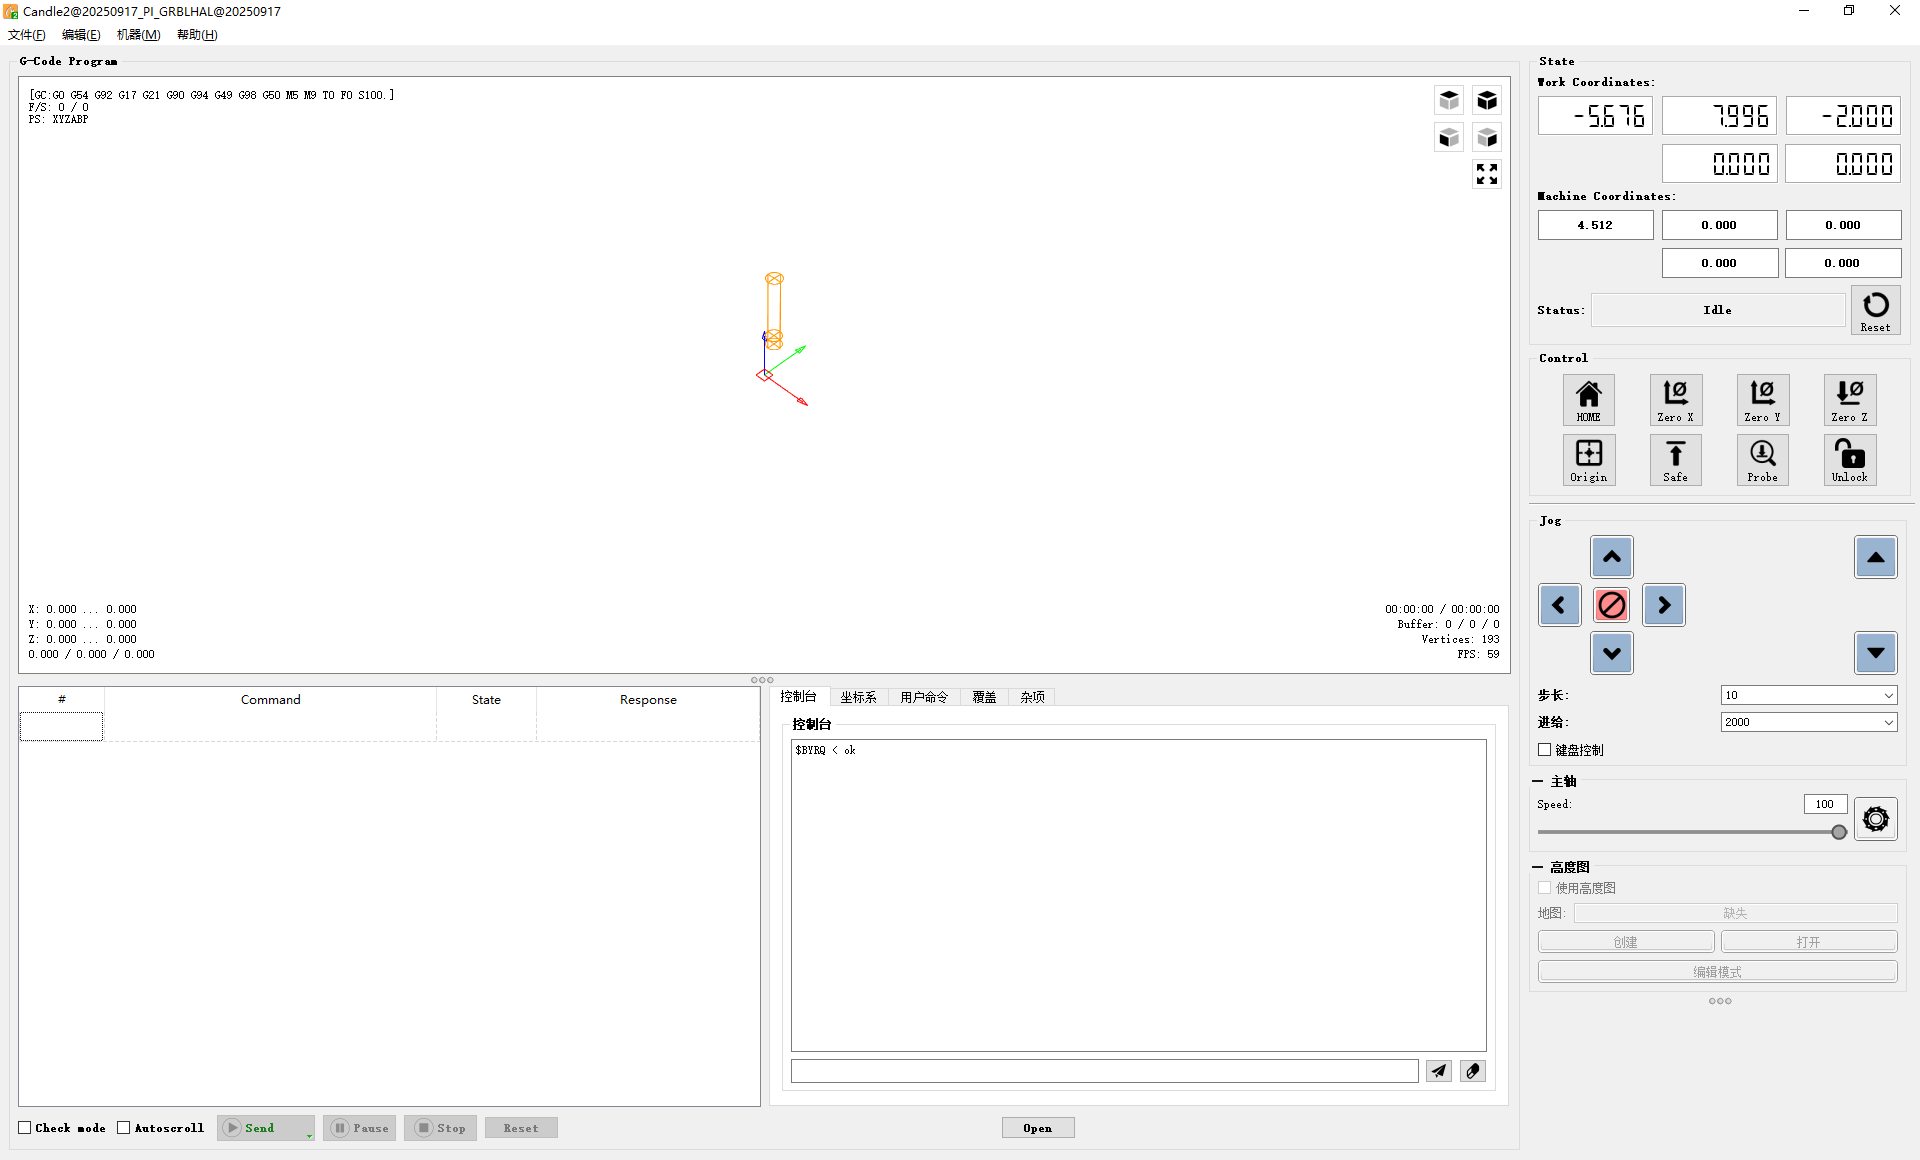Enable Check mode checkbox

point(25,1128)
